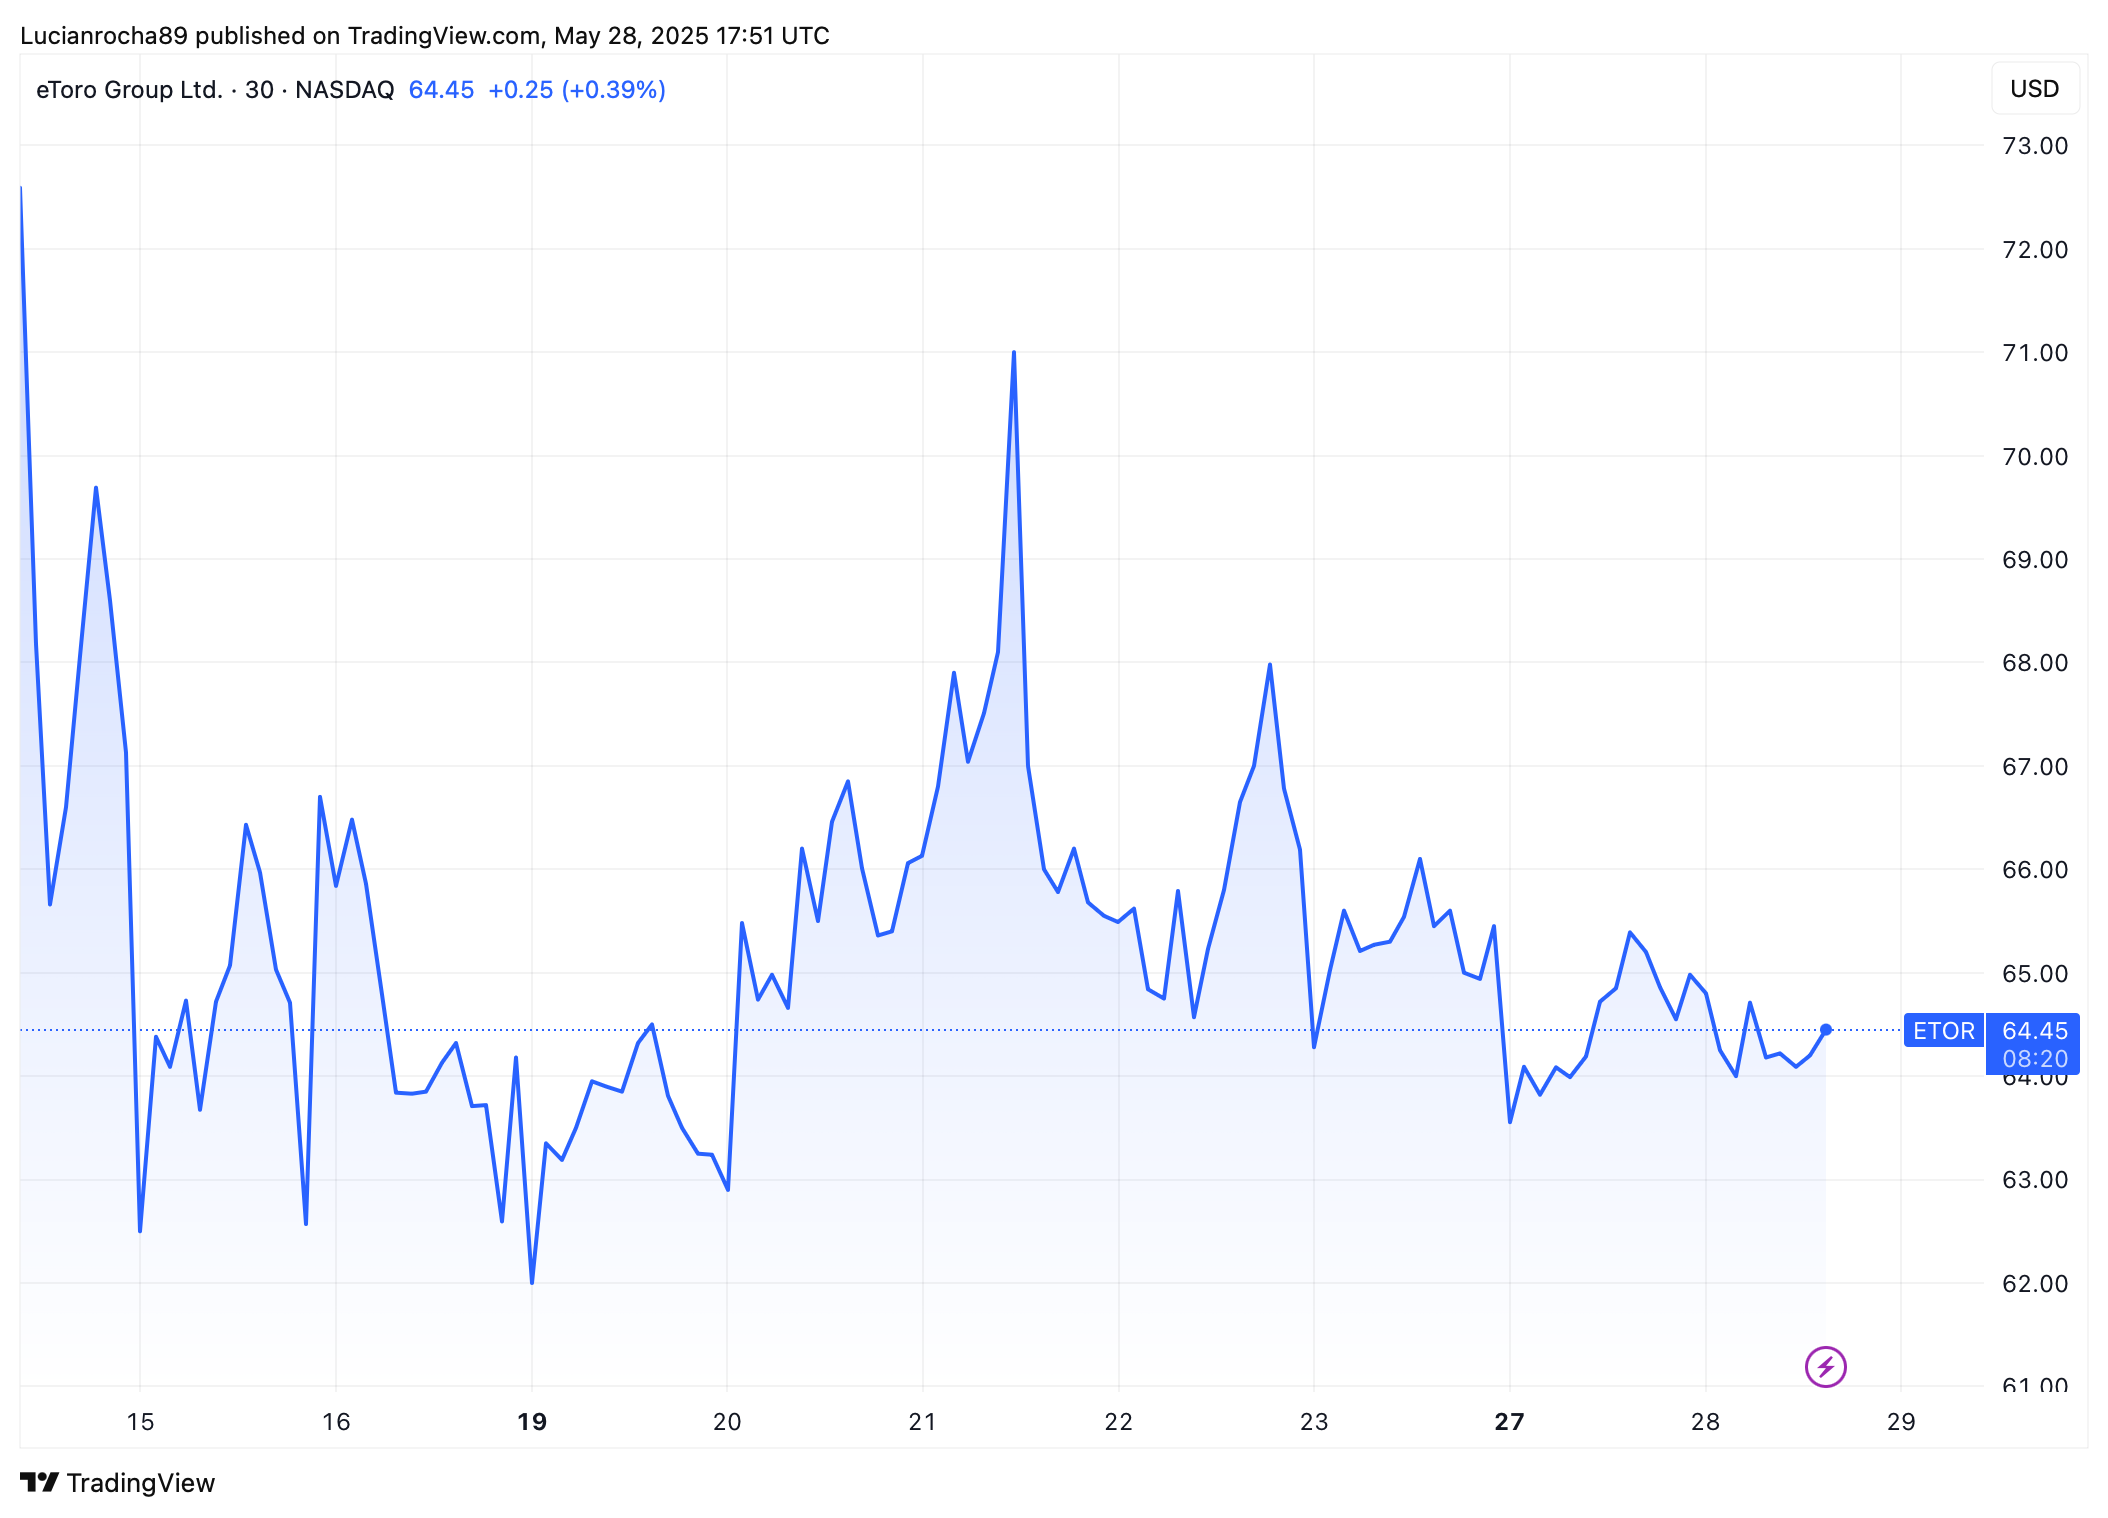This screenshot has width=2108, height=1518.
Task: Click the +0.25 (+0.39%) change value
Action: (x=577, y=90)
